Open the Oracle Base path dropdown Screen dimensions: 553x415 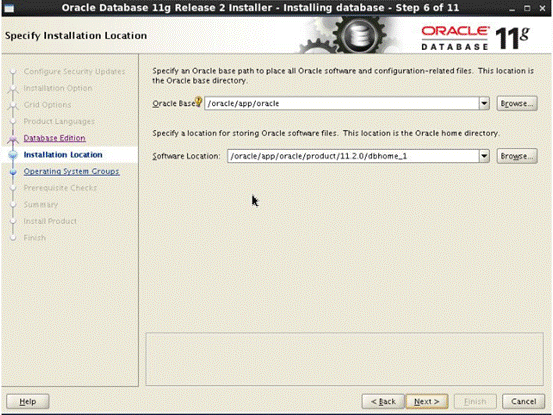tap(484, 103)
